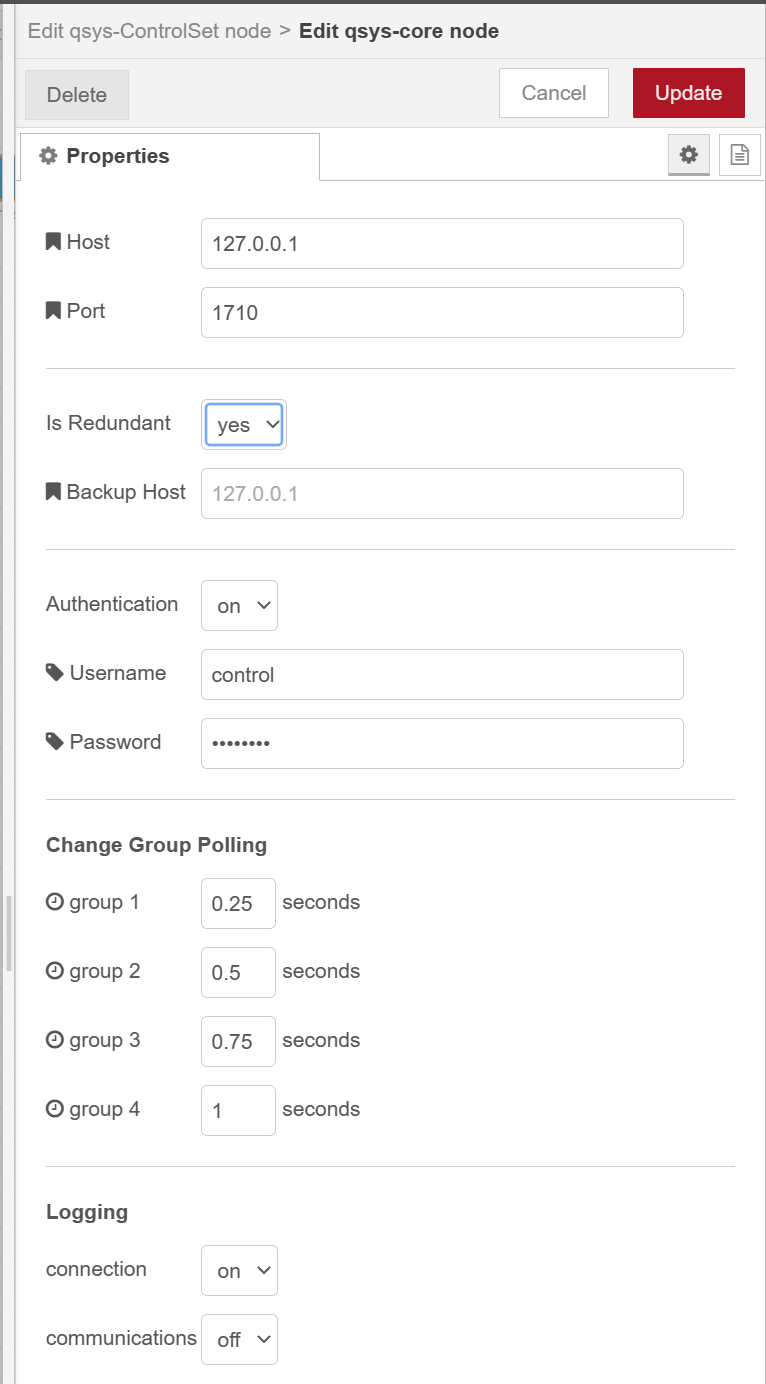Click the clock icon beside group 1
Screen dimensions: 766x1384
pyautogui.click(x=55, y=902)
